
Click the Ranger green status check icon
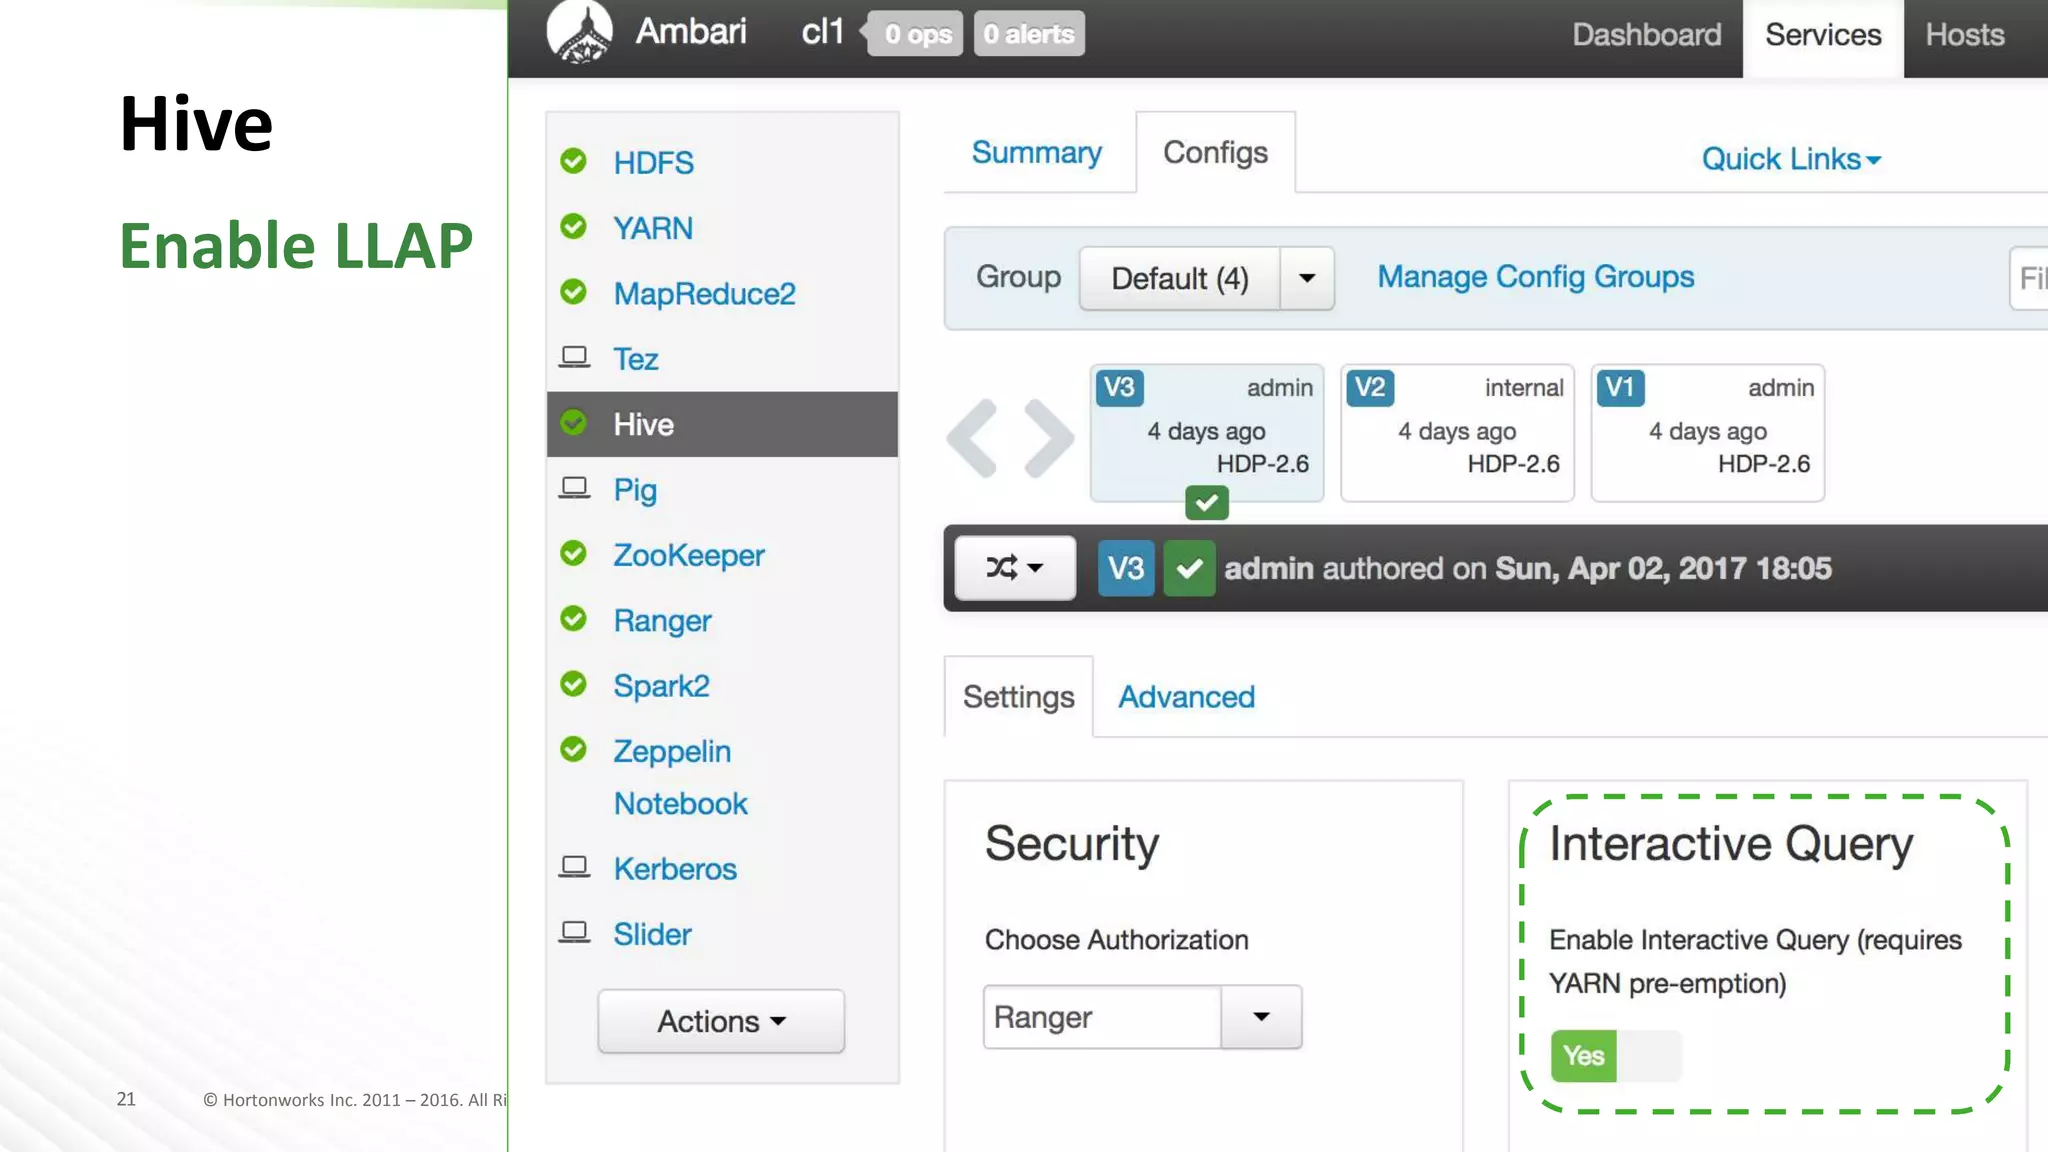tap(573, 619)
